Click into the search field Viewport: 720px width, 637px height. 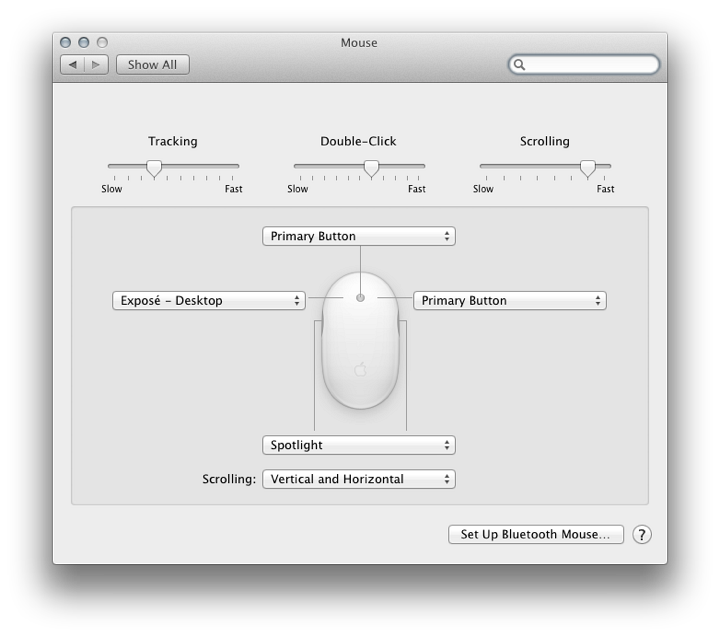584,64
